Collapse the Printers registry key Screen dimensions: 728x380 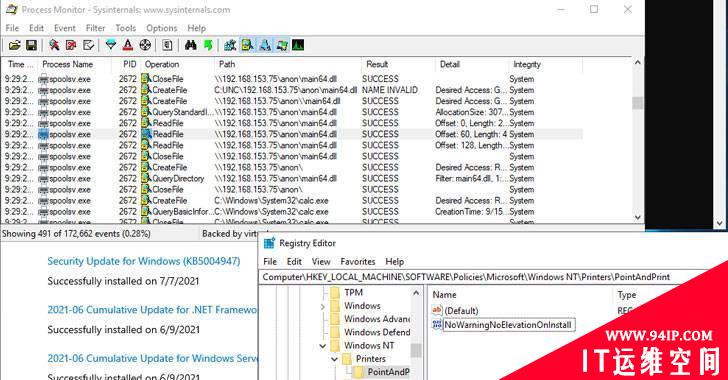(x=334, y=359)
